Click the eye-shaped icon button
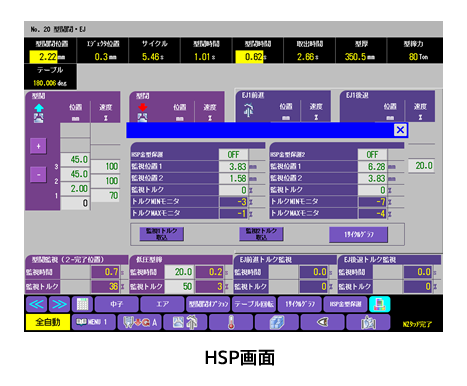The width and height of the screenshot is (467, 386). [x=322, y=322]
